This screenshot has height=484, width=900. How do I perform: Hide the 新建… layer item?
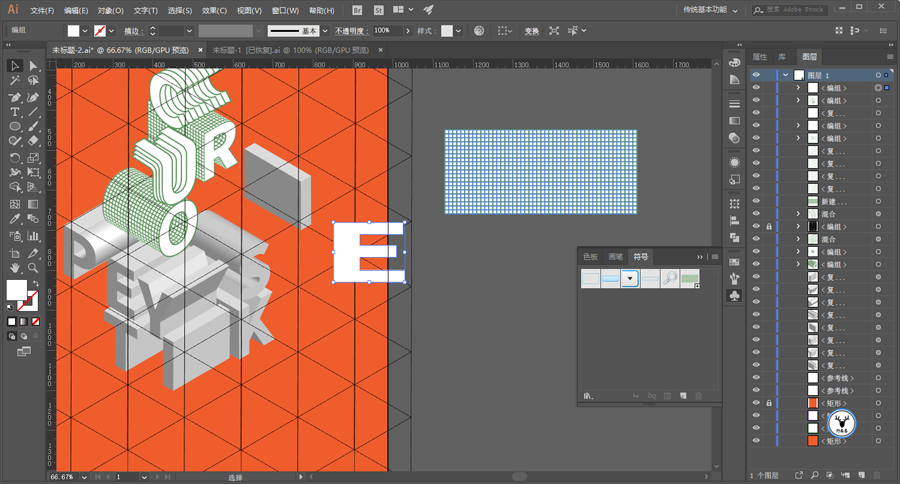click(x=757, y=202)
